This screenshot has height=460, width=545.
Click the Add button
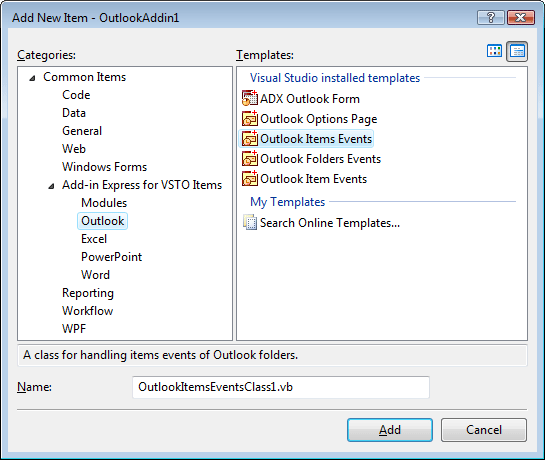(390, 430)
